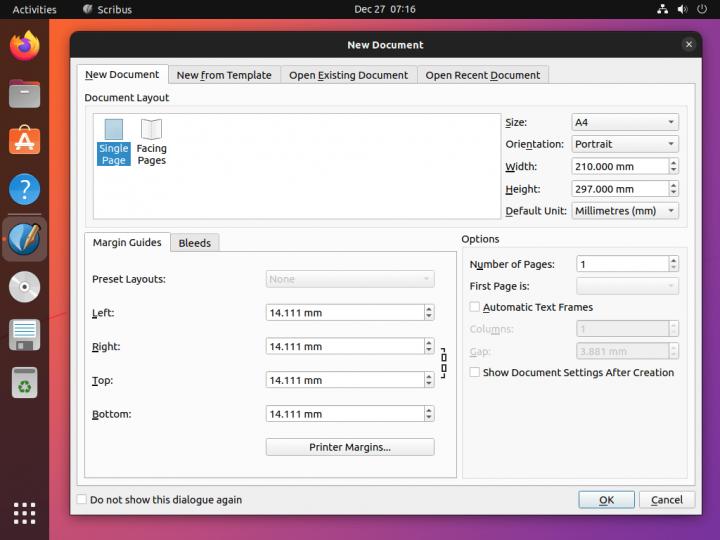Choose the Facing Pages layout icon

pyautogui.click(x=151, y=140)
